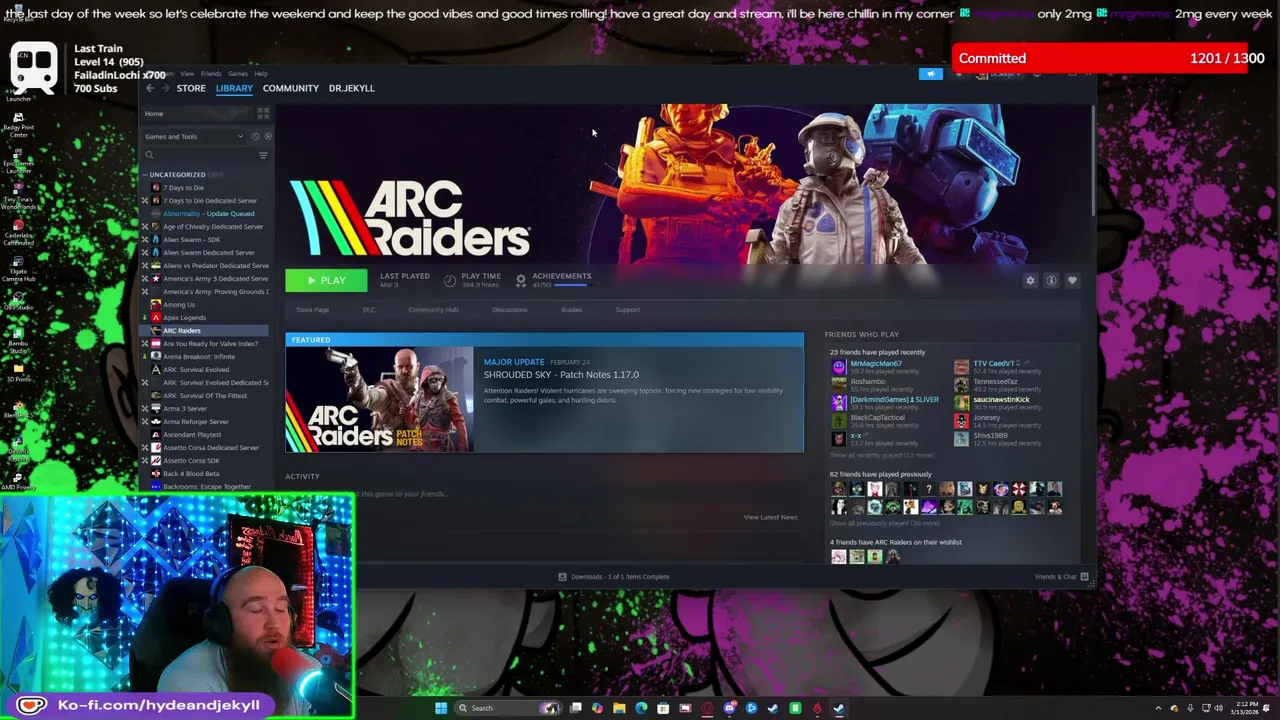Open the game info icon

pyautogui.click(x=1051, y=281)
